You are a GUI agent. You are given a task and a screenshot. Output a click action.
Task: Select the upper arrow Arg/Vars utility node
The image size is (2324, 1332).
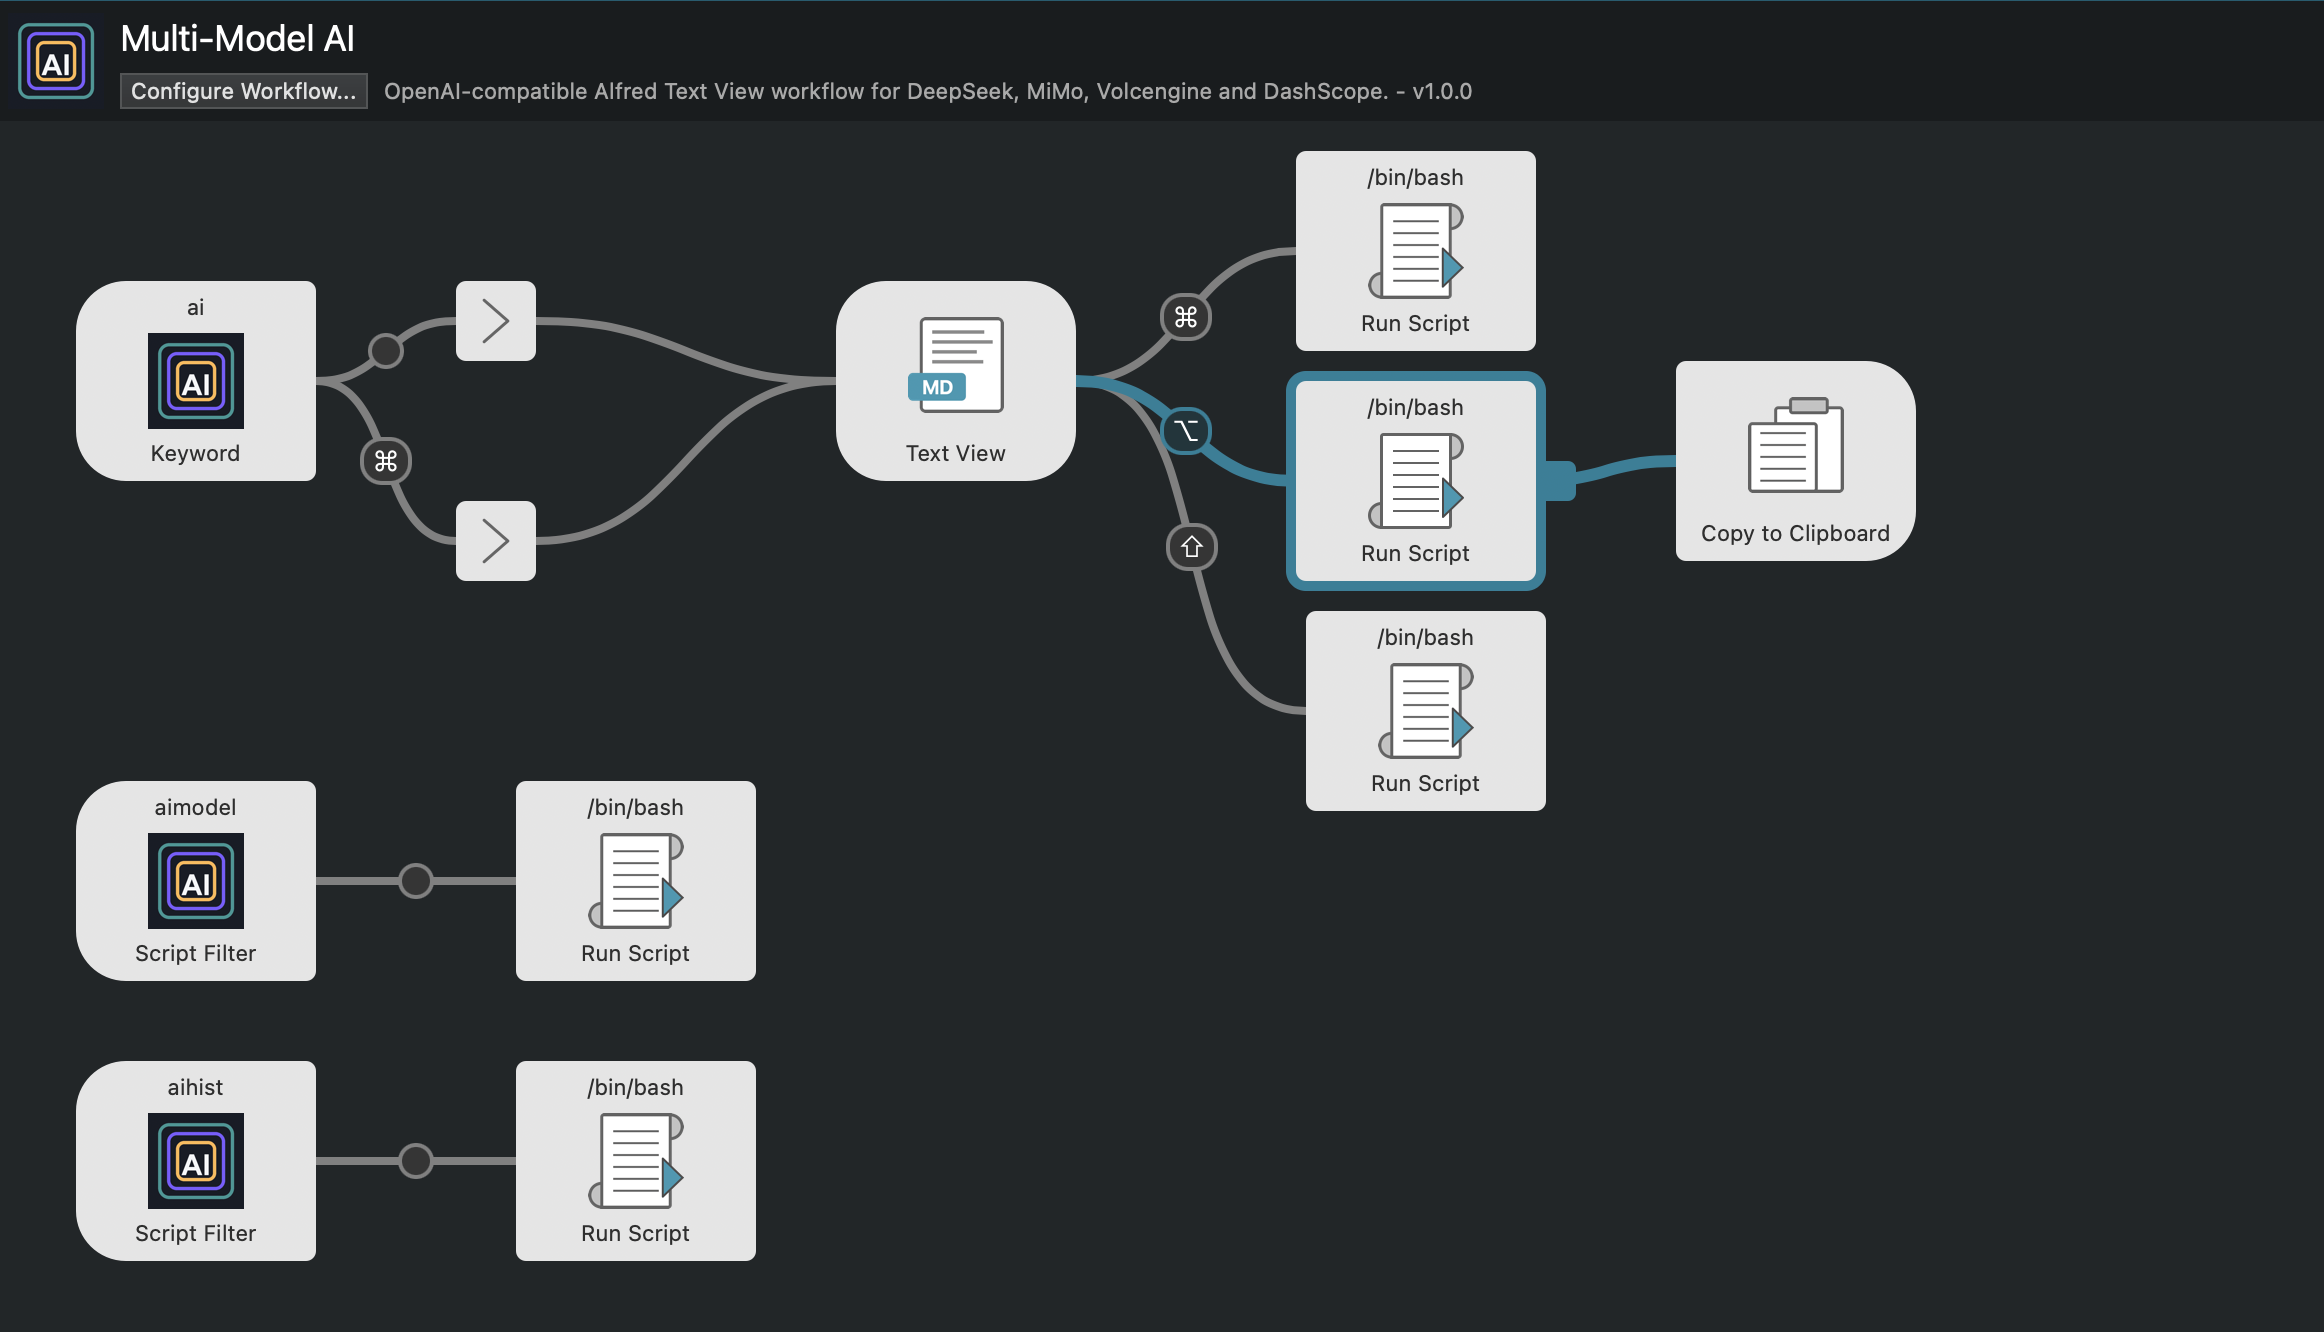[496, 321]
